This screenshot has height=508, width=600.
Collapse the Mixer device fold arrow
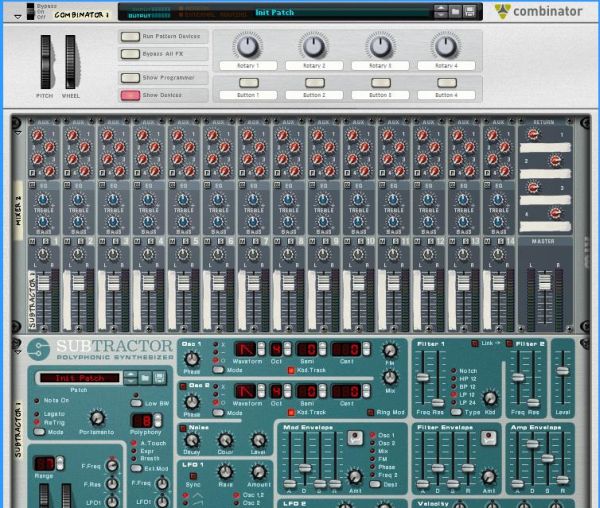(18, 132)
